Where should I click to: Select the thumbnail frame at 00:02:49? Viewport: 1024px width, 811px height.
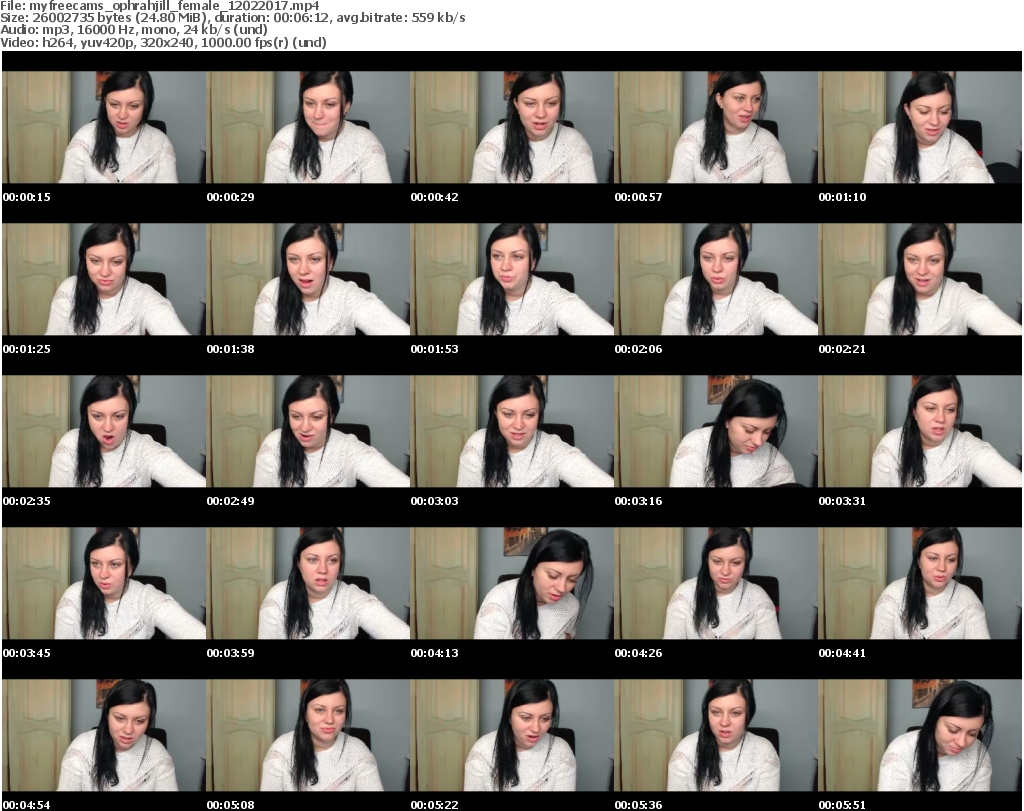coord(308,432)
